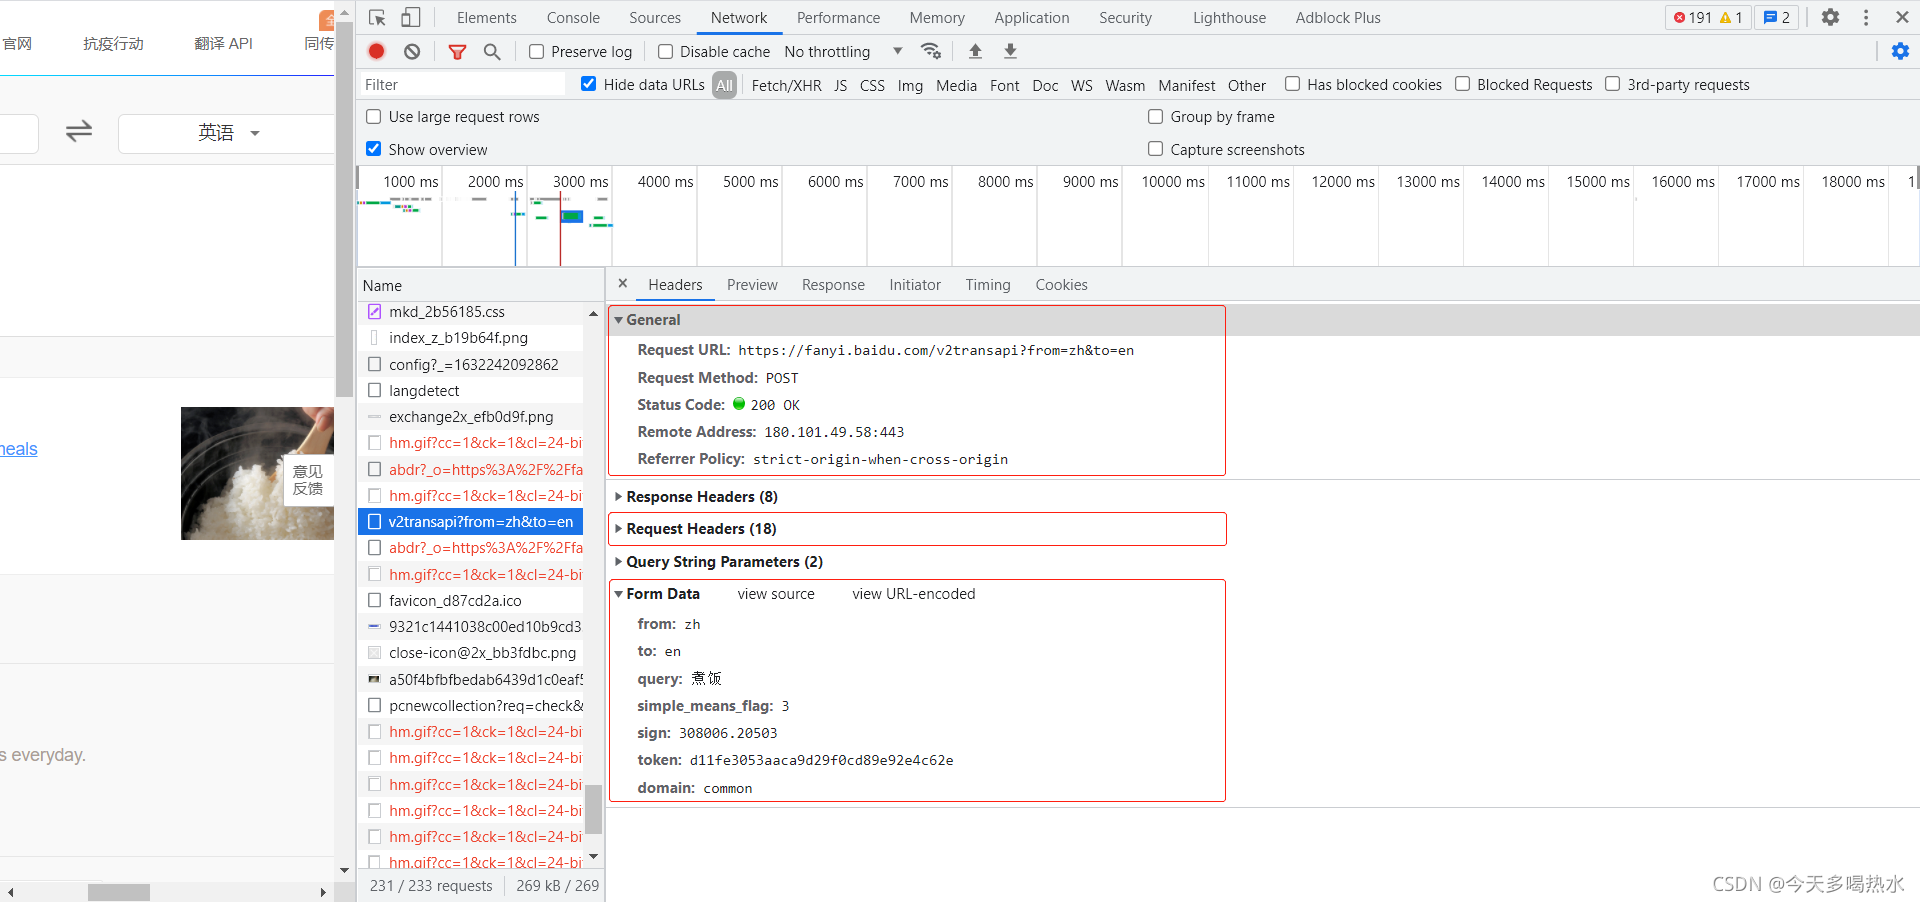Open the Cookies tab

pyautogui.click(x=1061, y=285)
